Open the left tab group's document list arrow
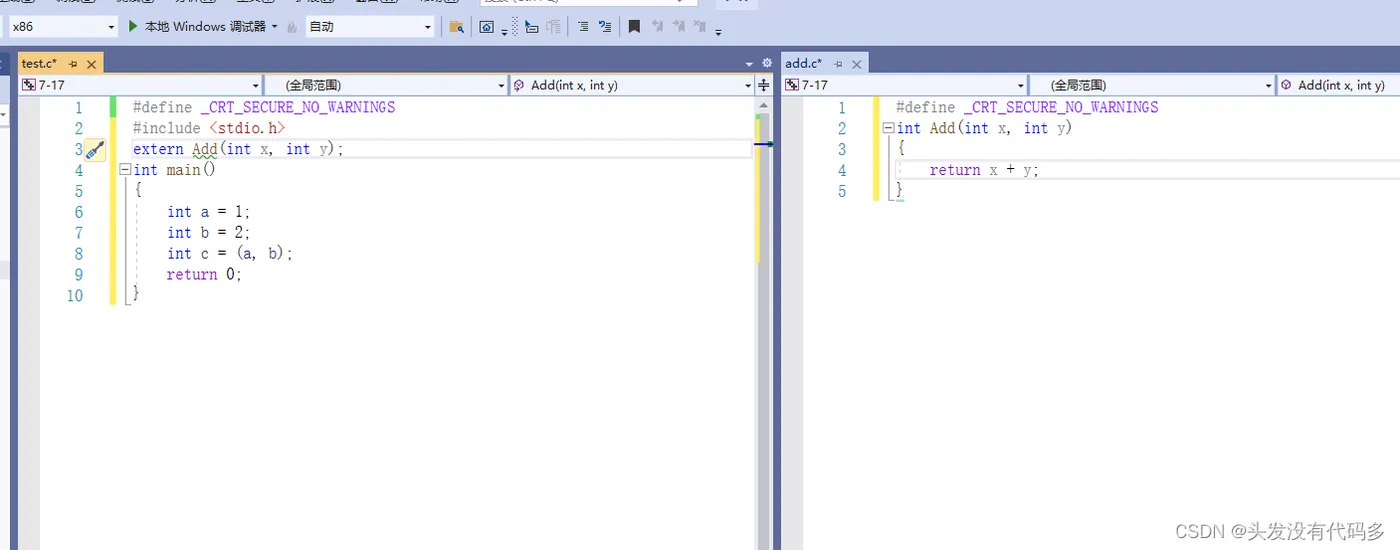The height and width of the screenshot is (550, 1400). [x=749, y=64]
